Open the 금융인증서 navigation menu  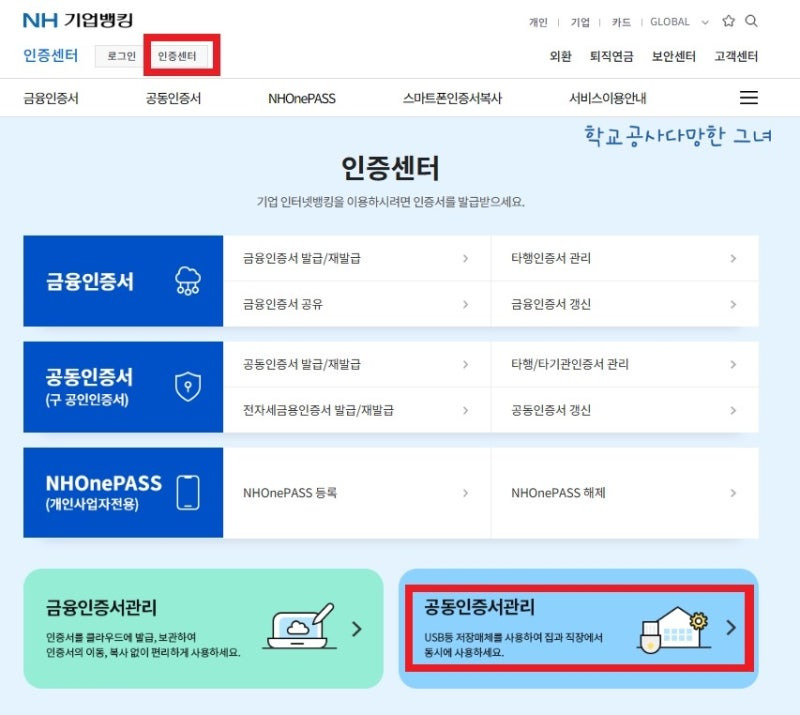pyautogui.click(x=51, y=98)
